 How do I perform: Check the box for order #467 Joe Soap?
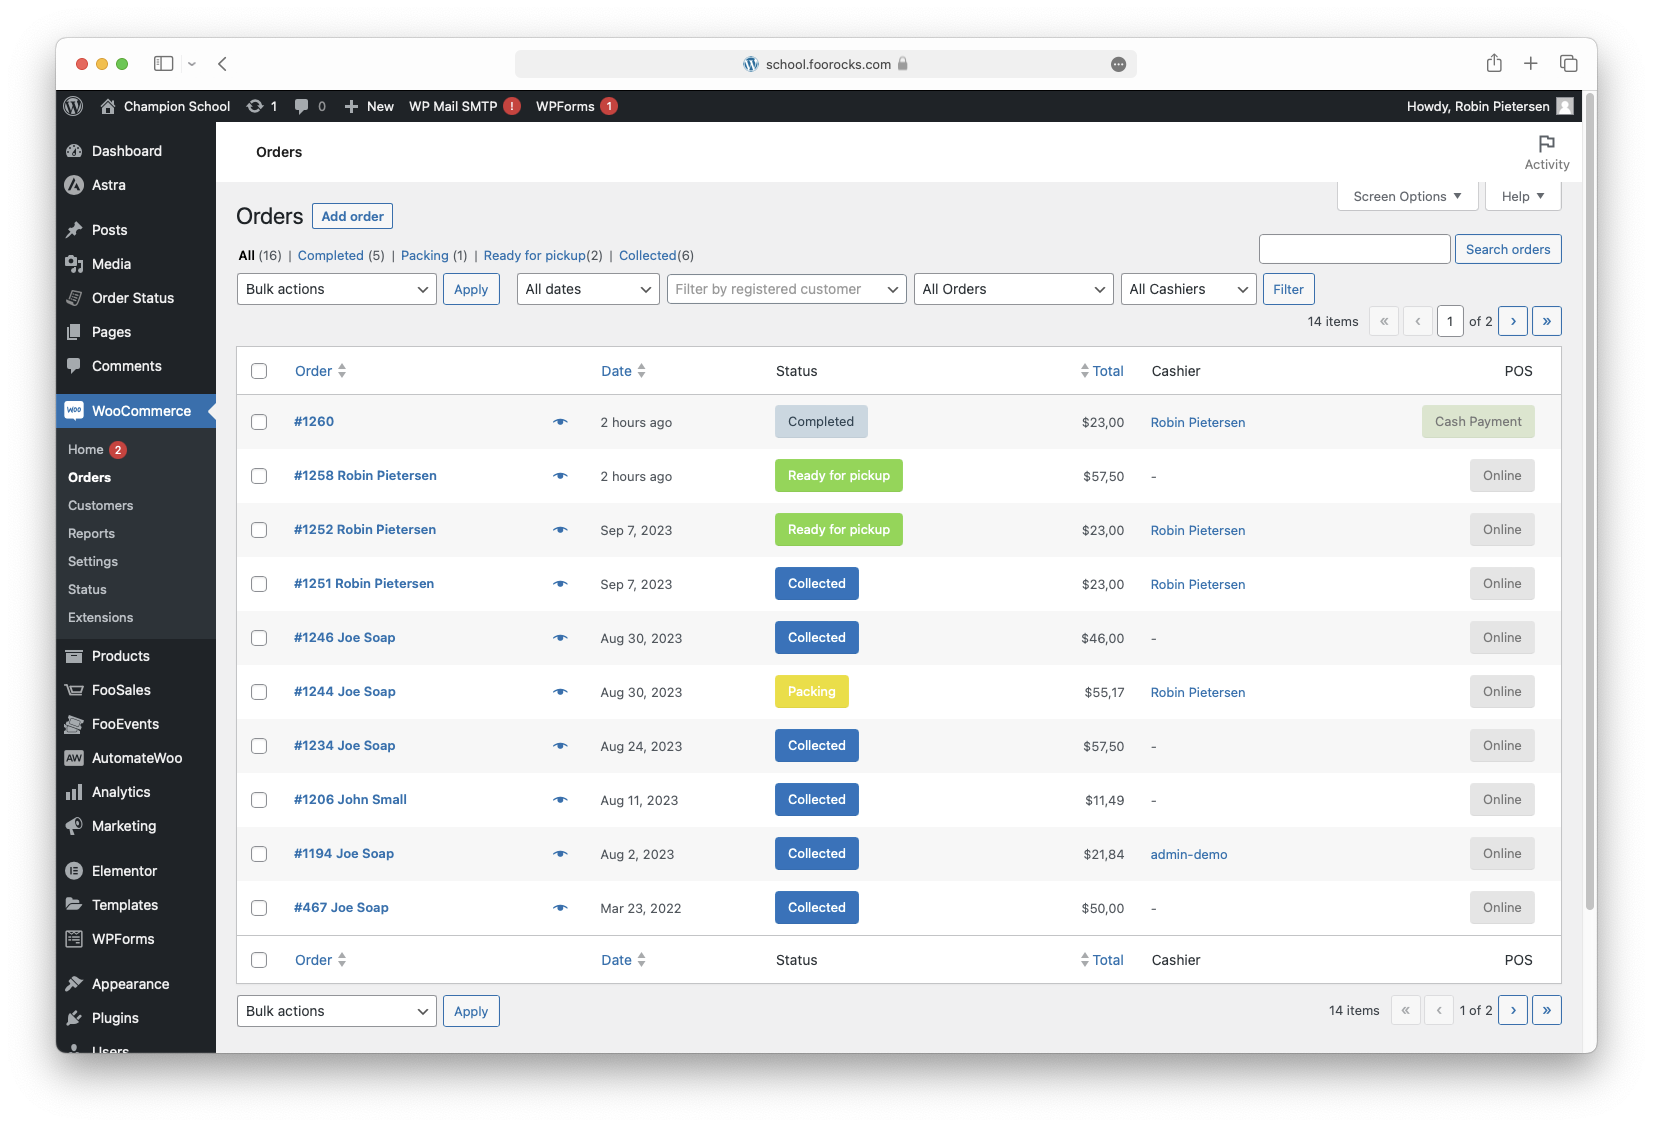point(259,908)
